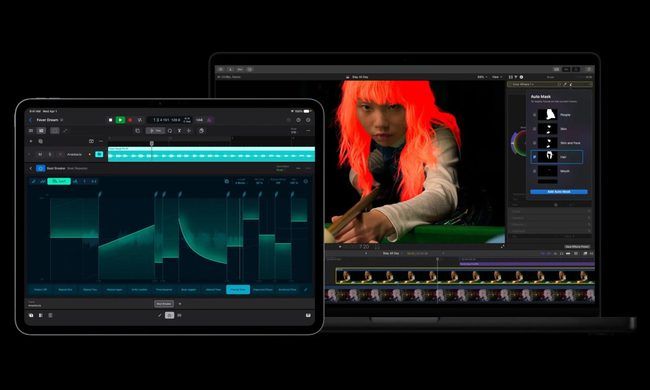650x390 pixels.
Task: Click the mute button on the Anasbara track
Action: click(x=40, y=154)
